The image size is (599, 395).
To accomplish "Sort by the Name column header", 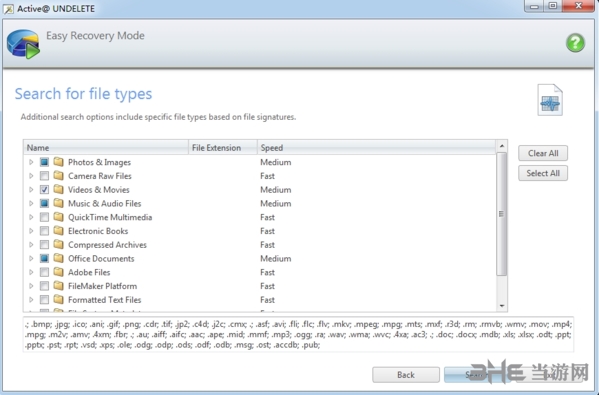I will point(106,147).
